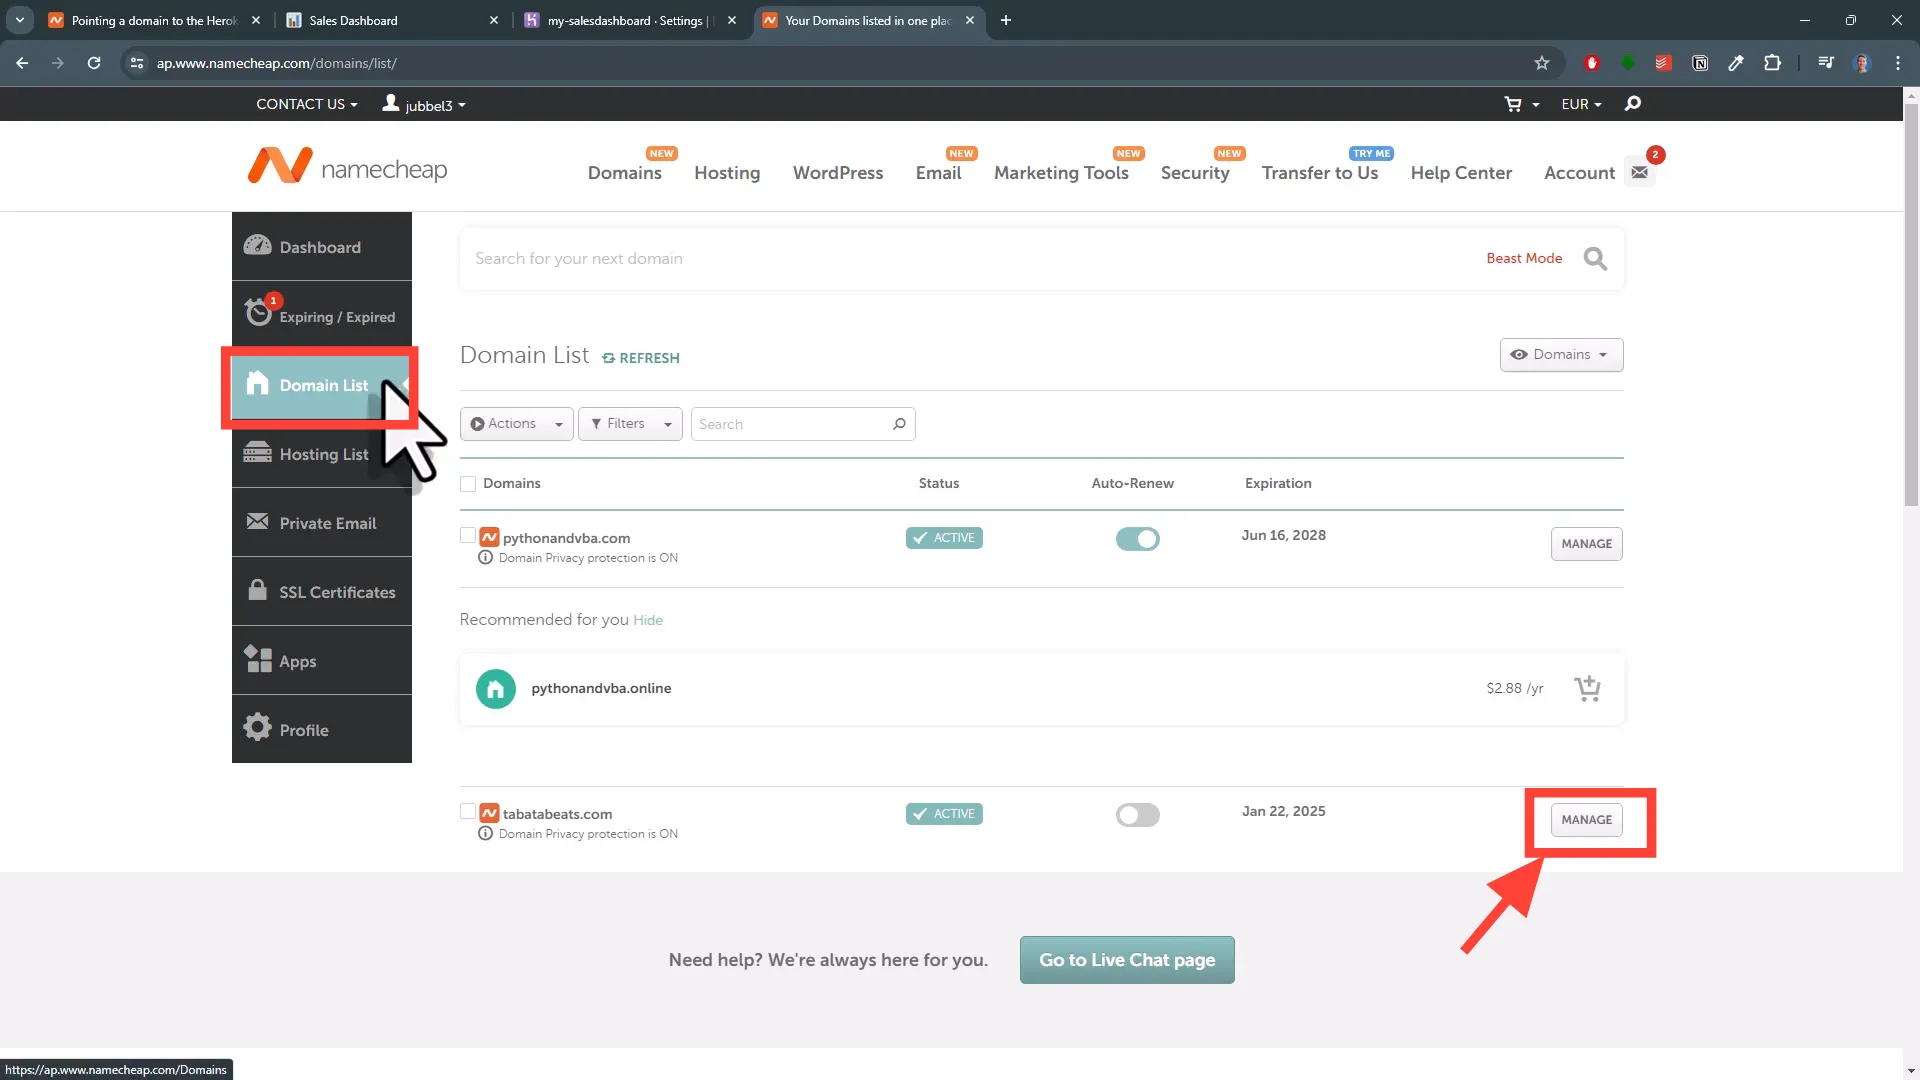This screenshot has width=1920, height=1080.
Task: Open the Namecheap shopping cart
Action: pos(1515,104)
